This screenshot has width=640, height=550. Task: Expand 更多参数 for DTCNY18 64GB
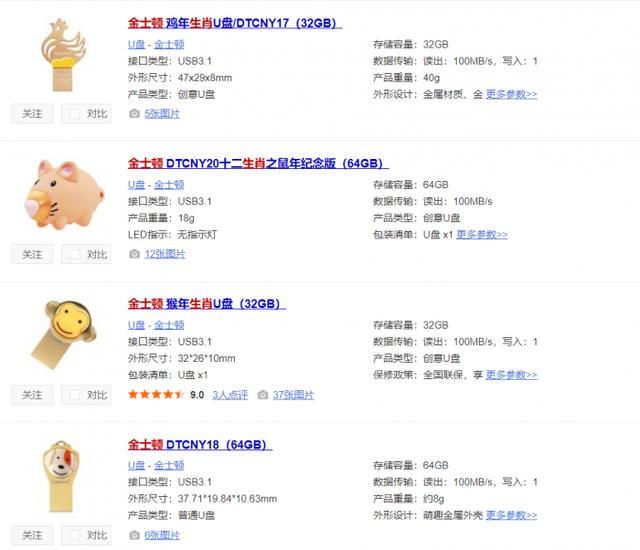(x=511, y=515)
